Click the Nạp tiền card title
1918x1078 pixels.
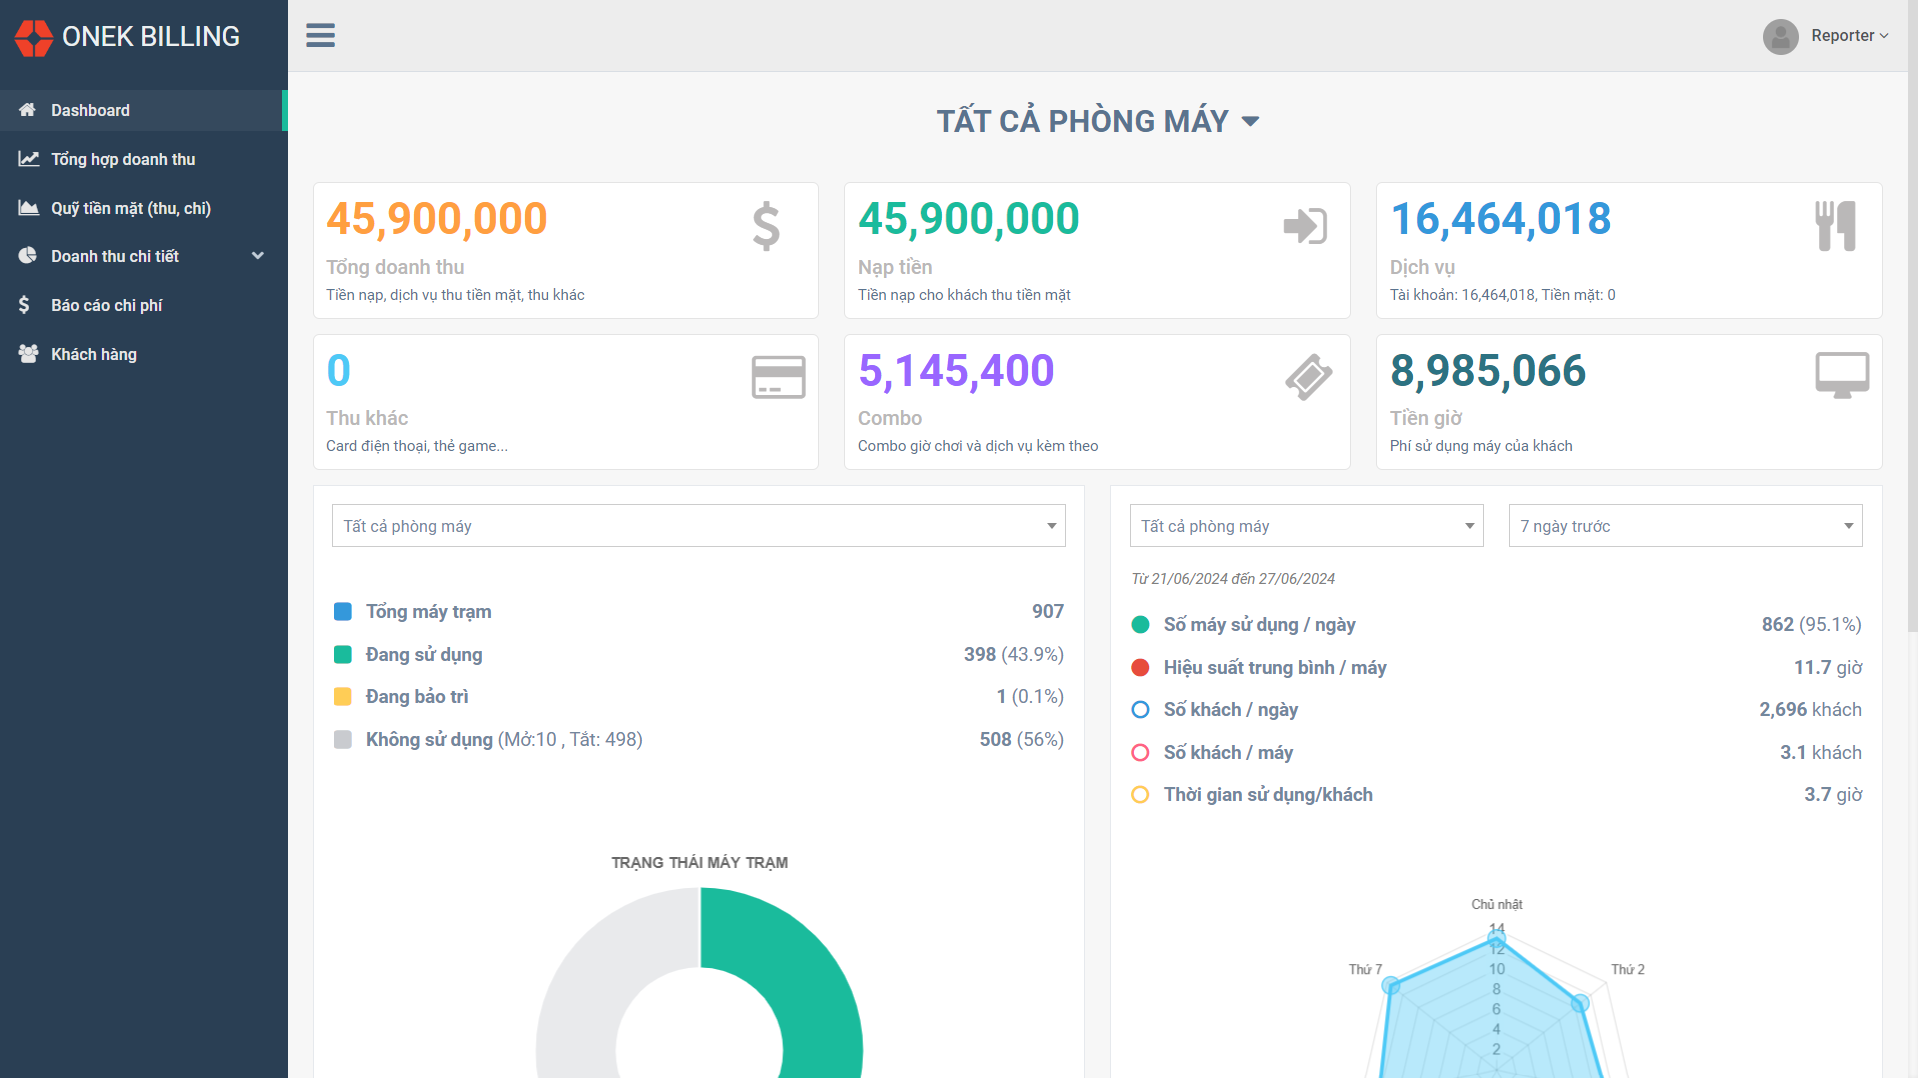(x=895, y=267)
